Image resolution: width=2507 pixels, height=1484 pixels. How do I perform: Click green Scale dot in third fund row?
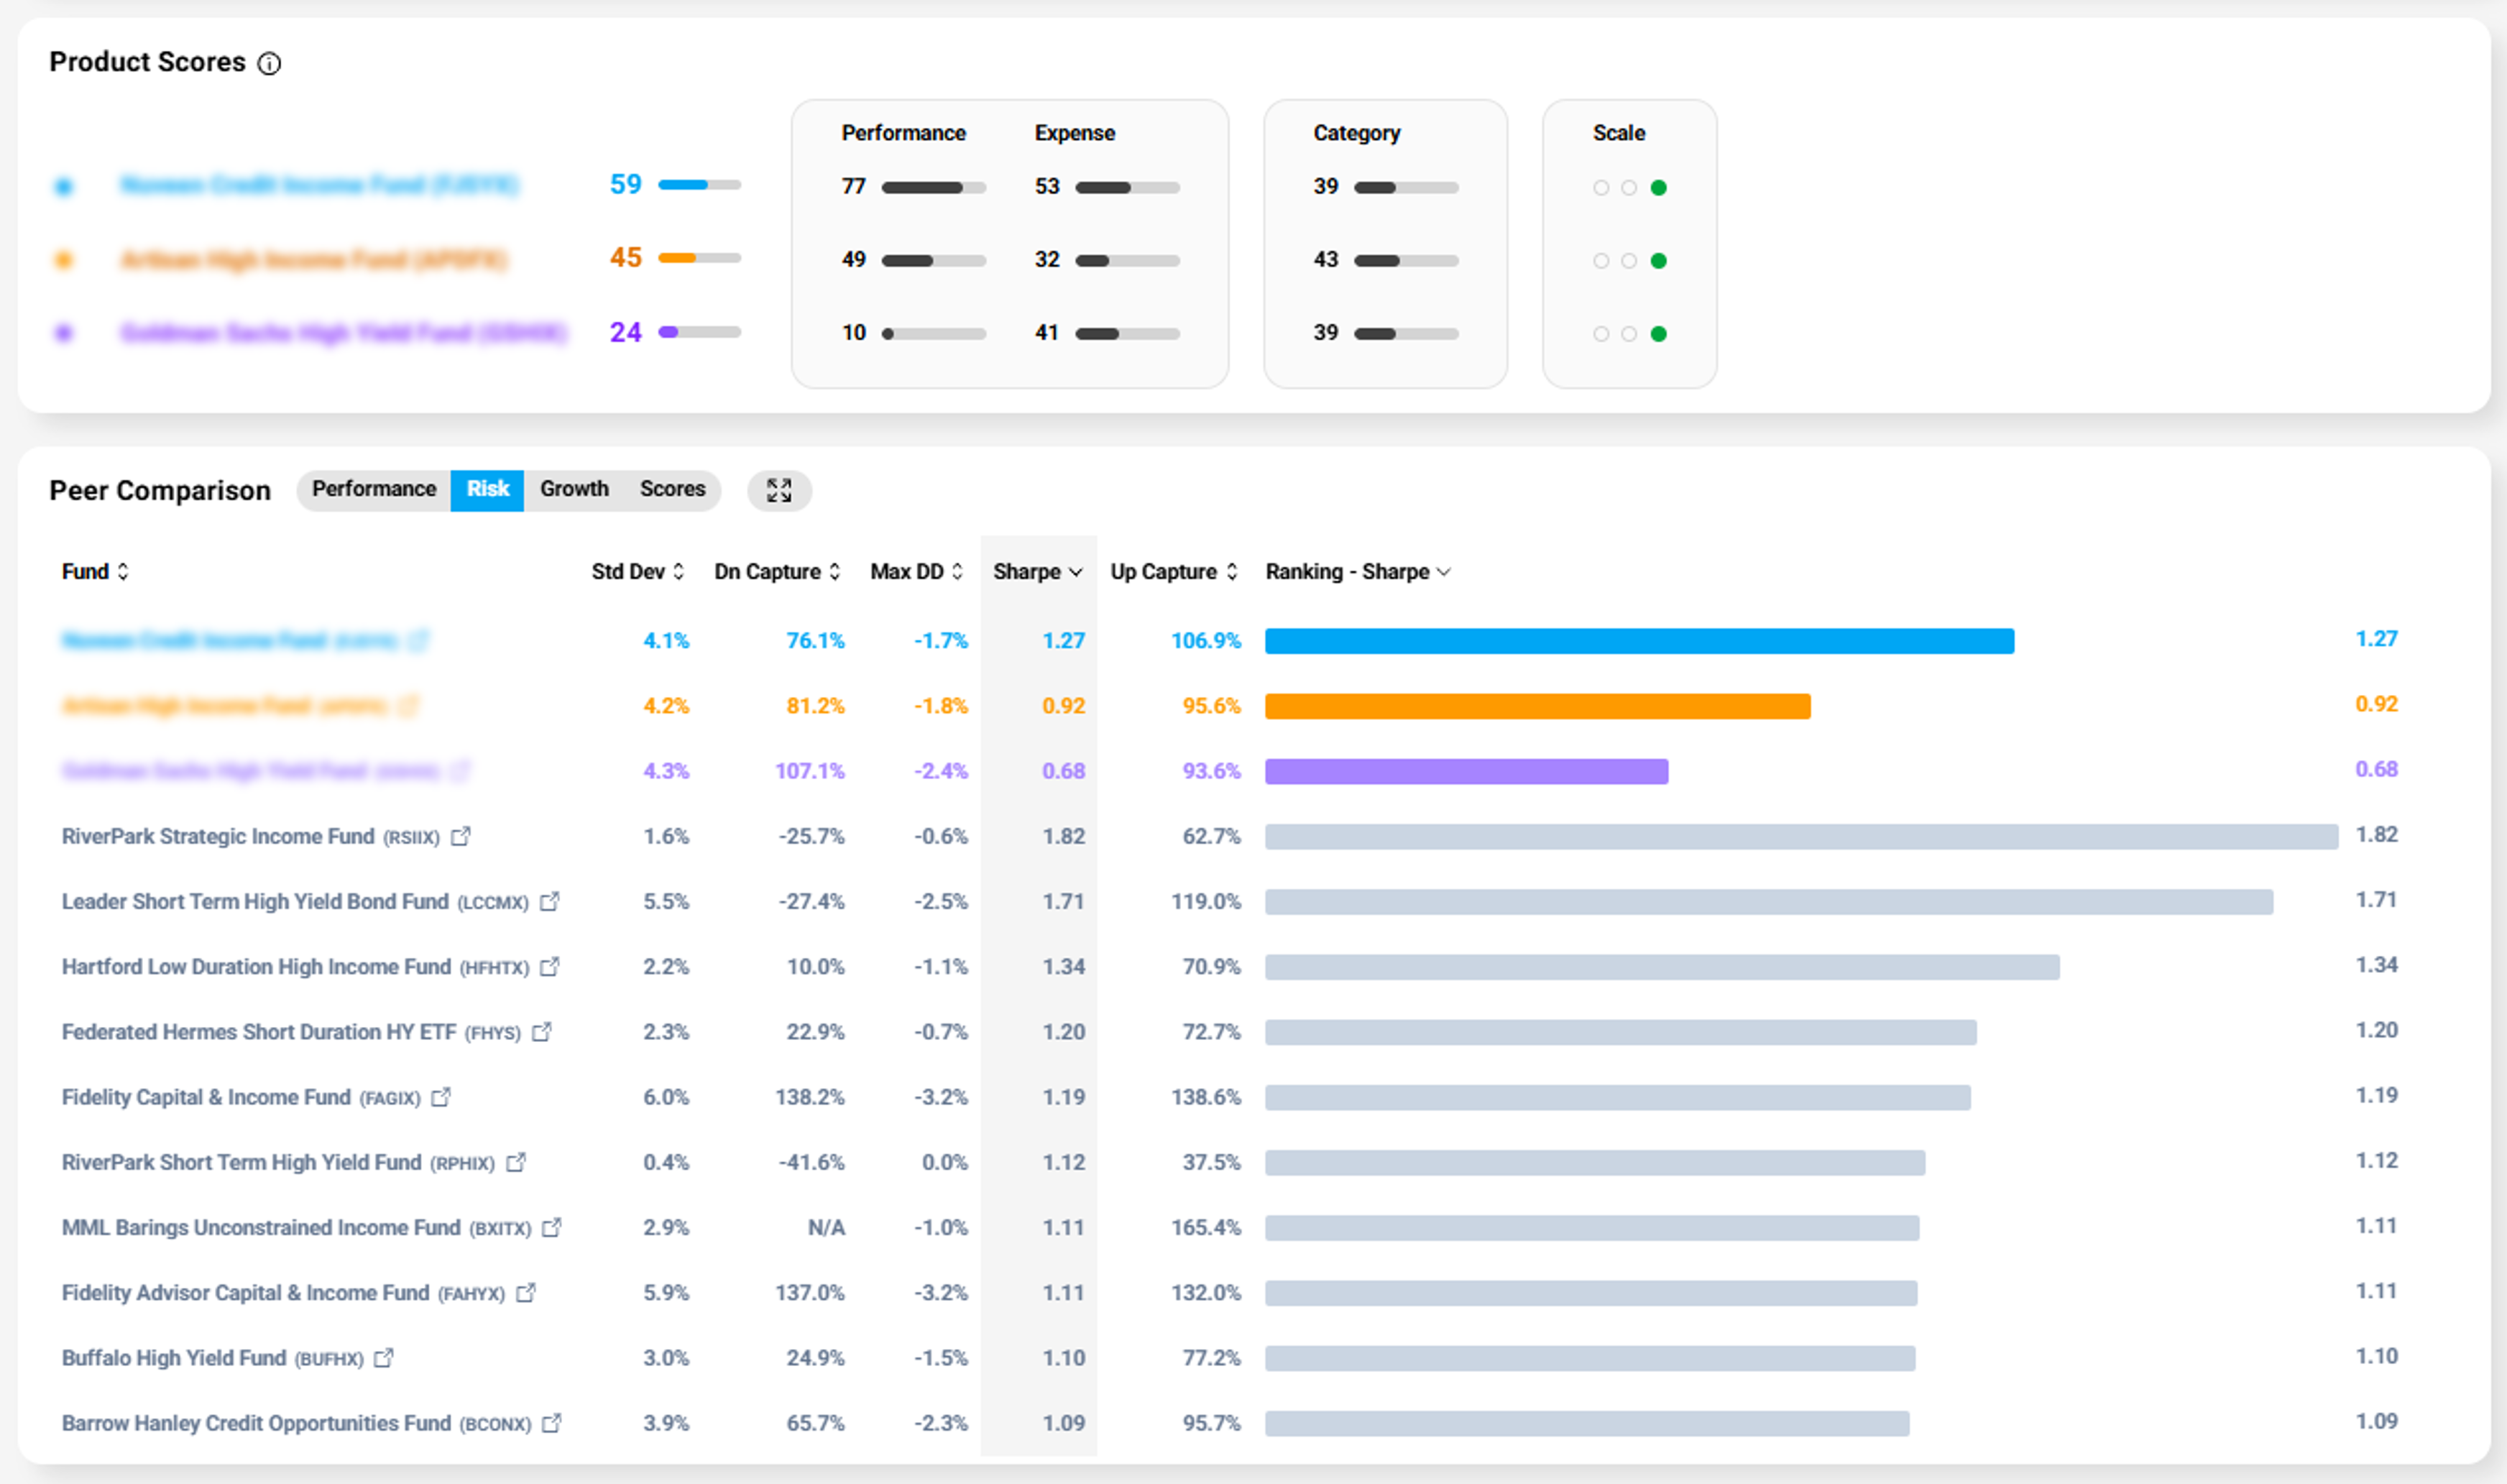coord(1658,334)
